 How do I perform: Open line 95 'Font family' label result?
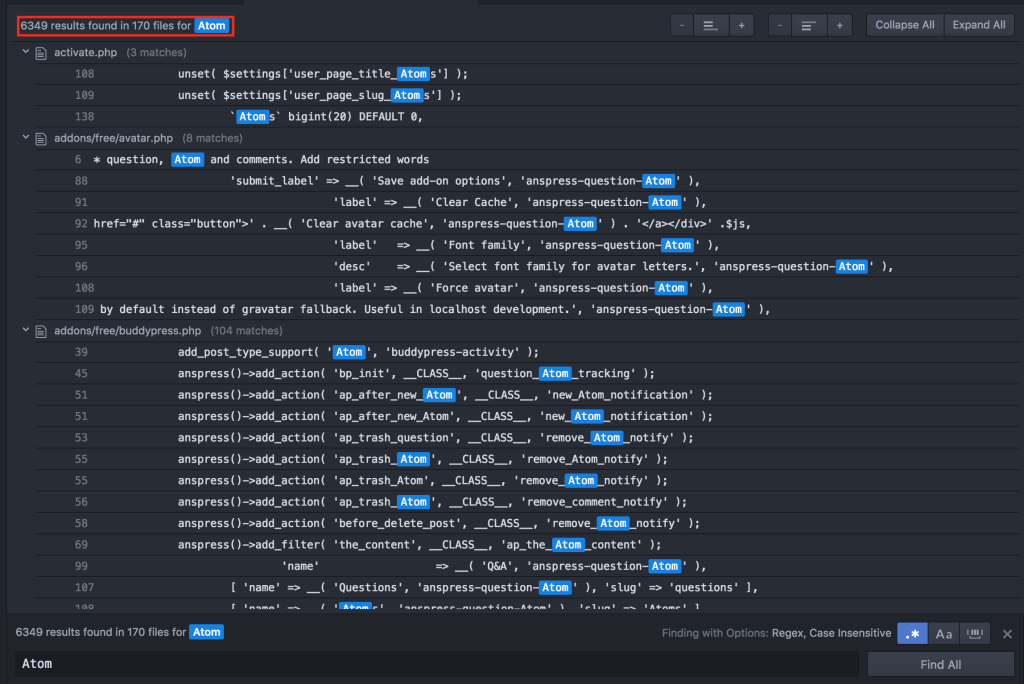tap(527, 245)
